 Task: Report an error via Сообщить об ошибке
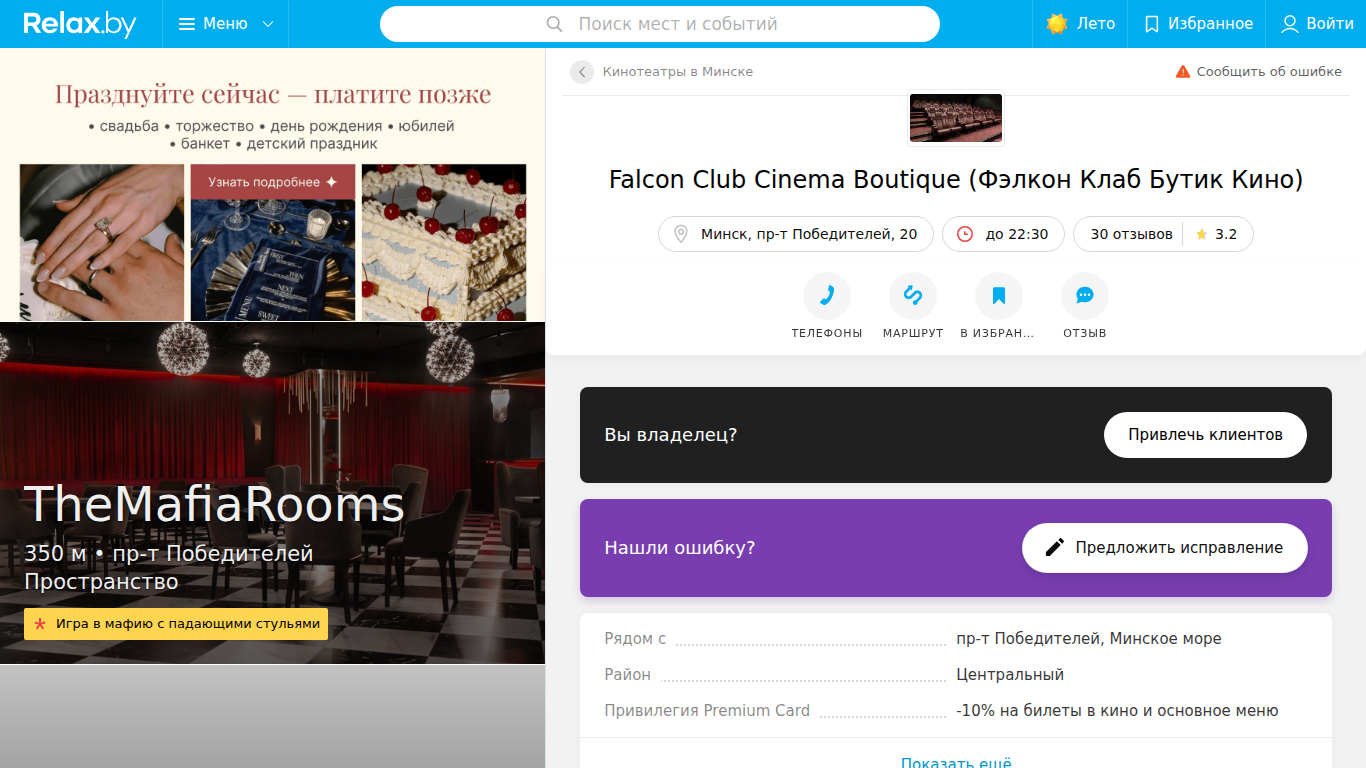pos(1258,72)
